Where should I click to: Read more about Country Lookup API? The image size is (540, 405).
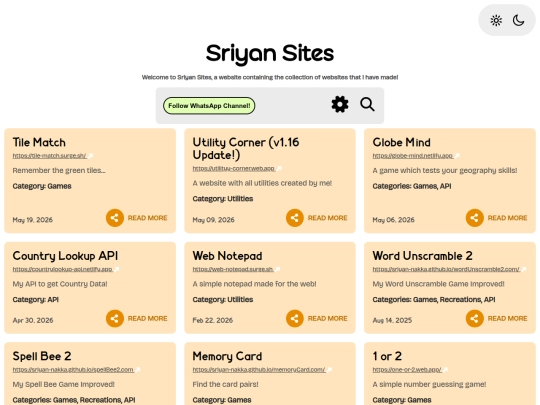click(x=147, y=319)
